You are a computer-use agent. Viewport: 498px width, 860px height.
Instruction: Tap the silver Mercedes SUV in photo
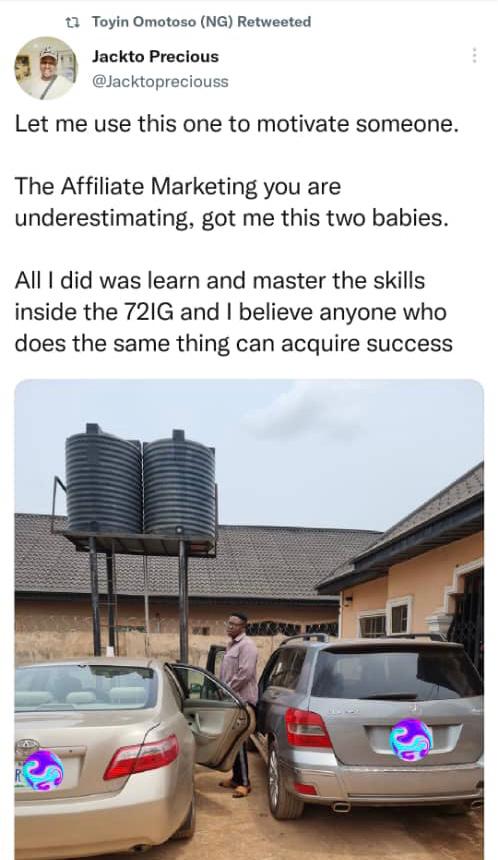(x=371, y=723)
